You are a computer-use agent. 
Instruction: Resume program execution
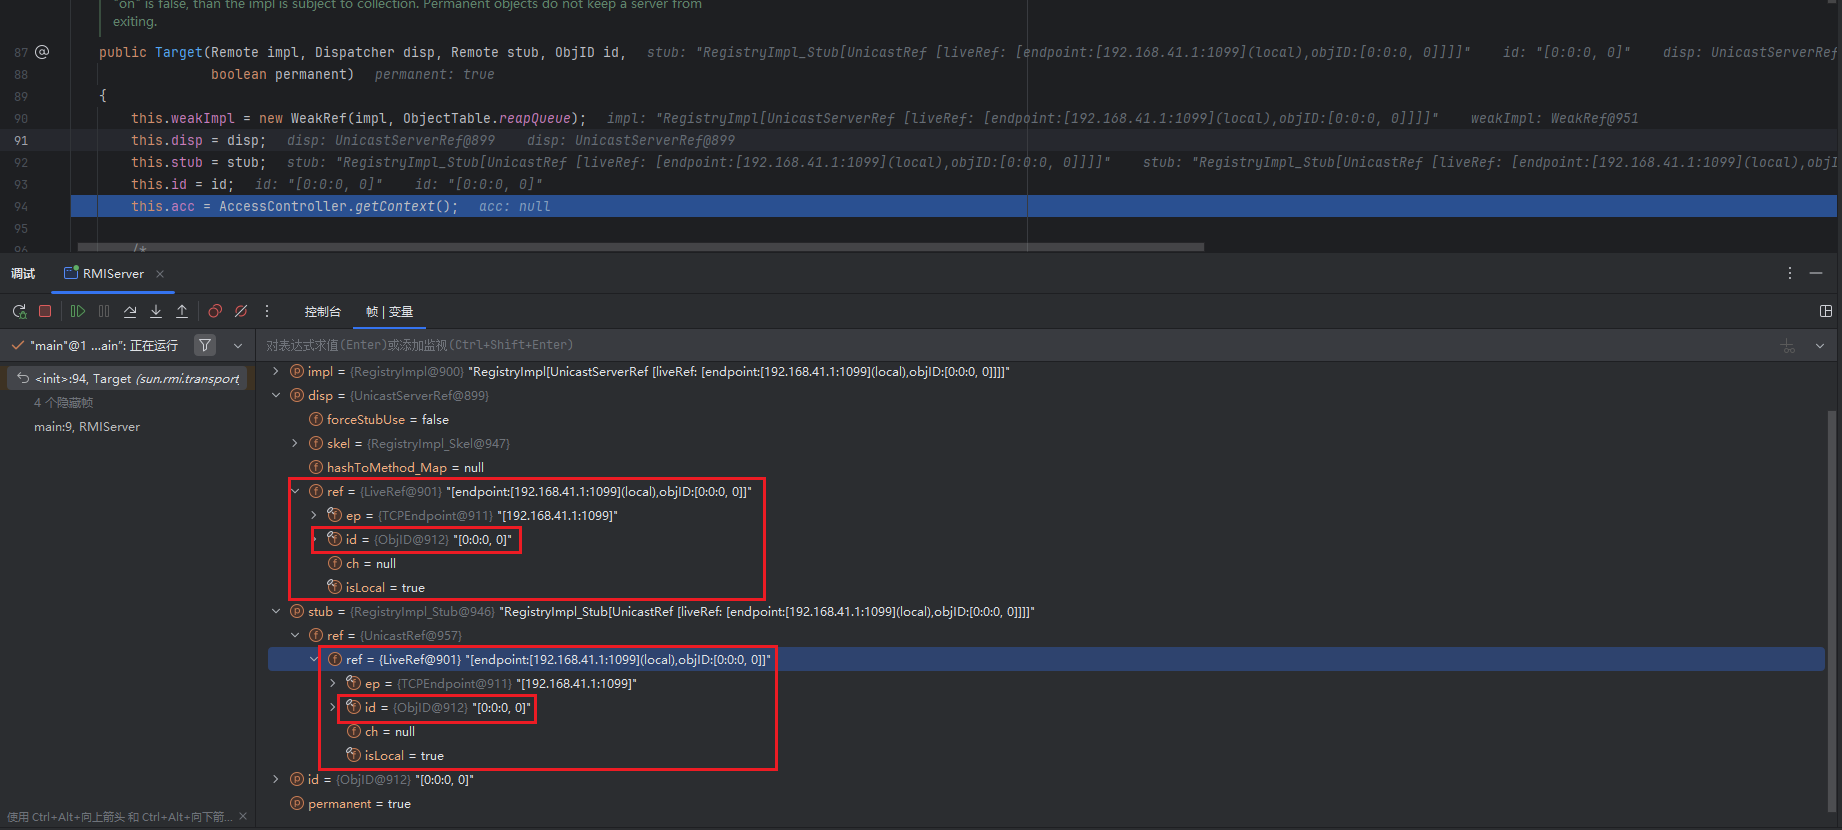click(x=78, y=311)
